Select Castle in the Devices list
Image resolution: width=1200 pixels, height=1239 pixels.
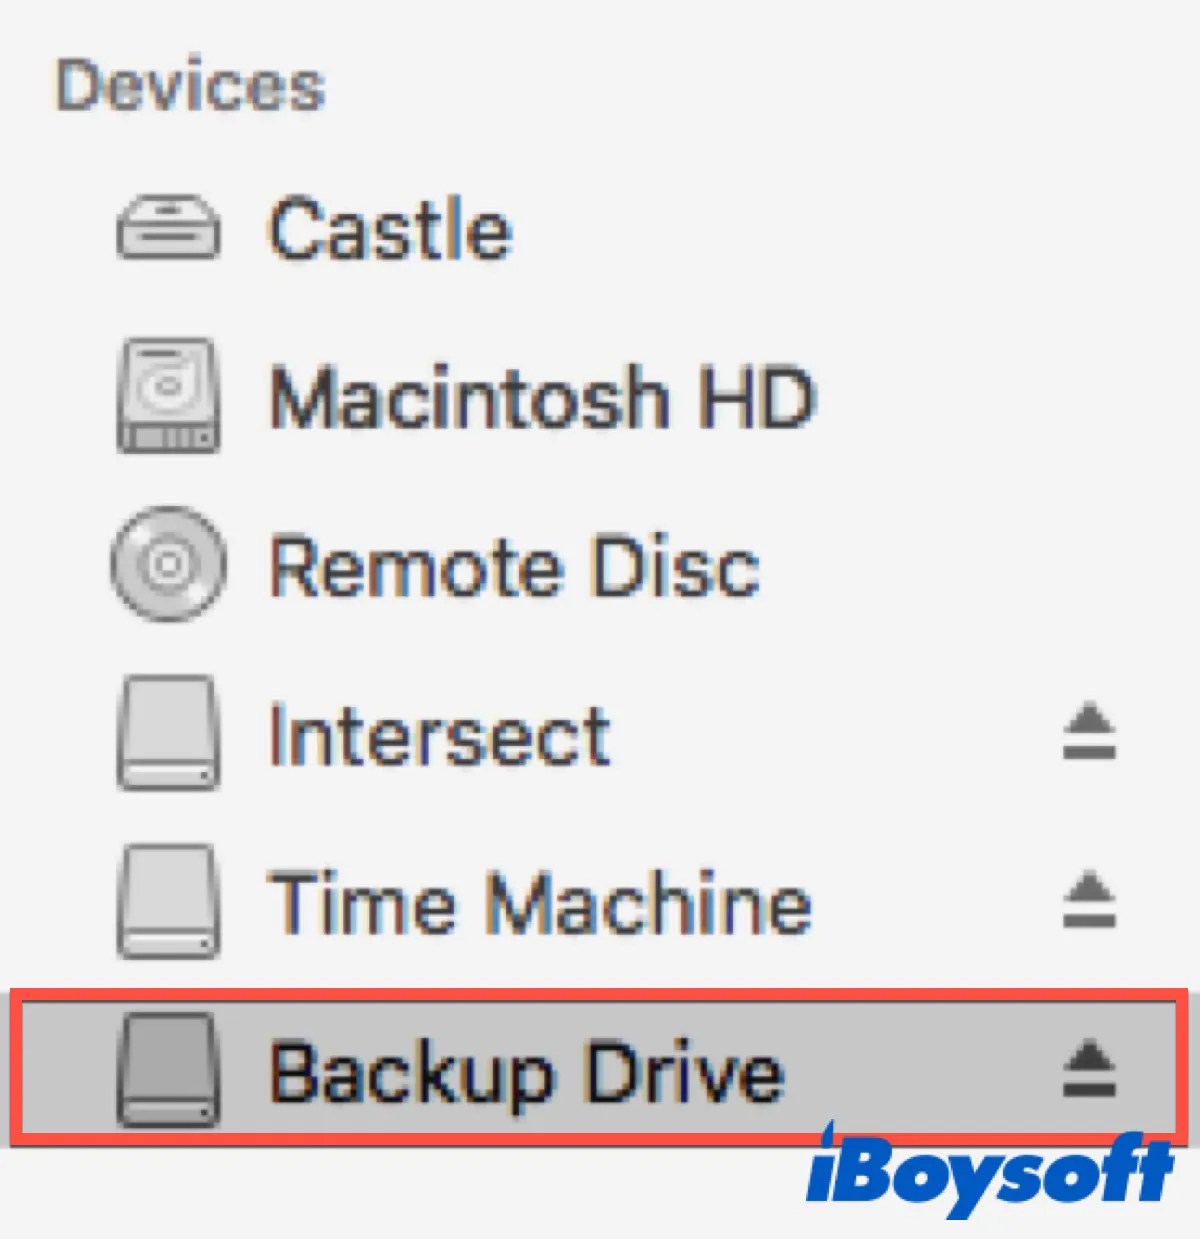pyautogui.click(x=390, y=228)
